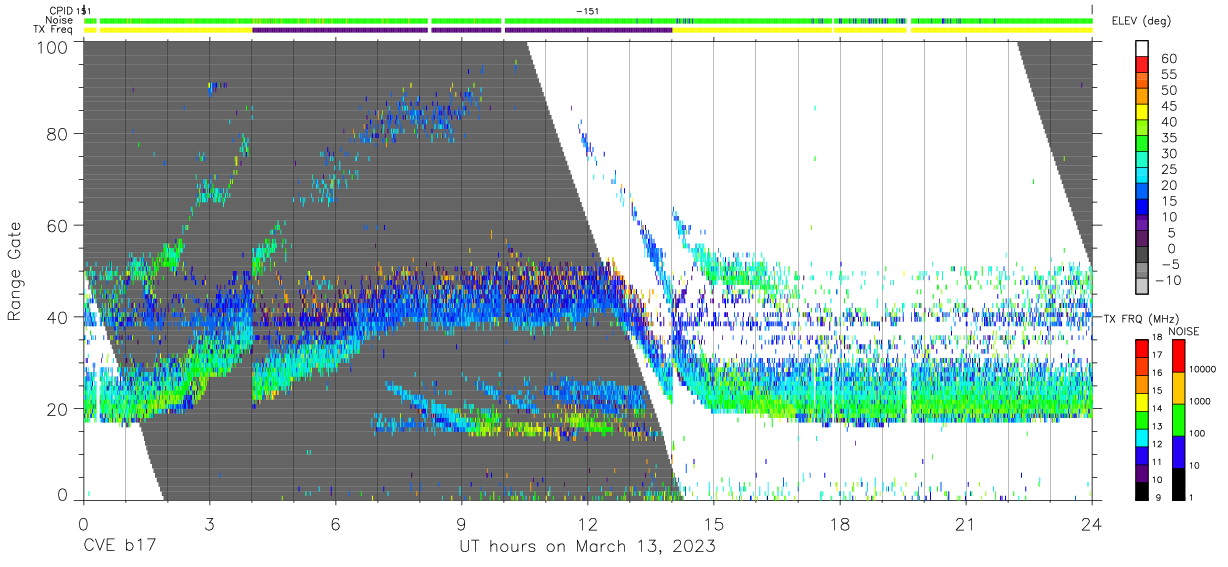Click the '3' tick on UT hours axis
The image size is (1228, 567).
209,523
